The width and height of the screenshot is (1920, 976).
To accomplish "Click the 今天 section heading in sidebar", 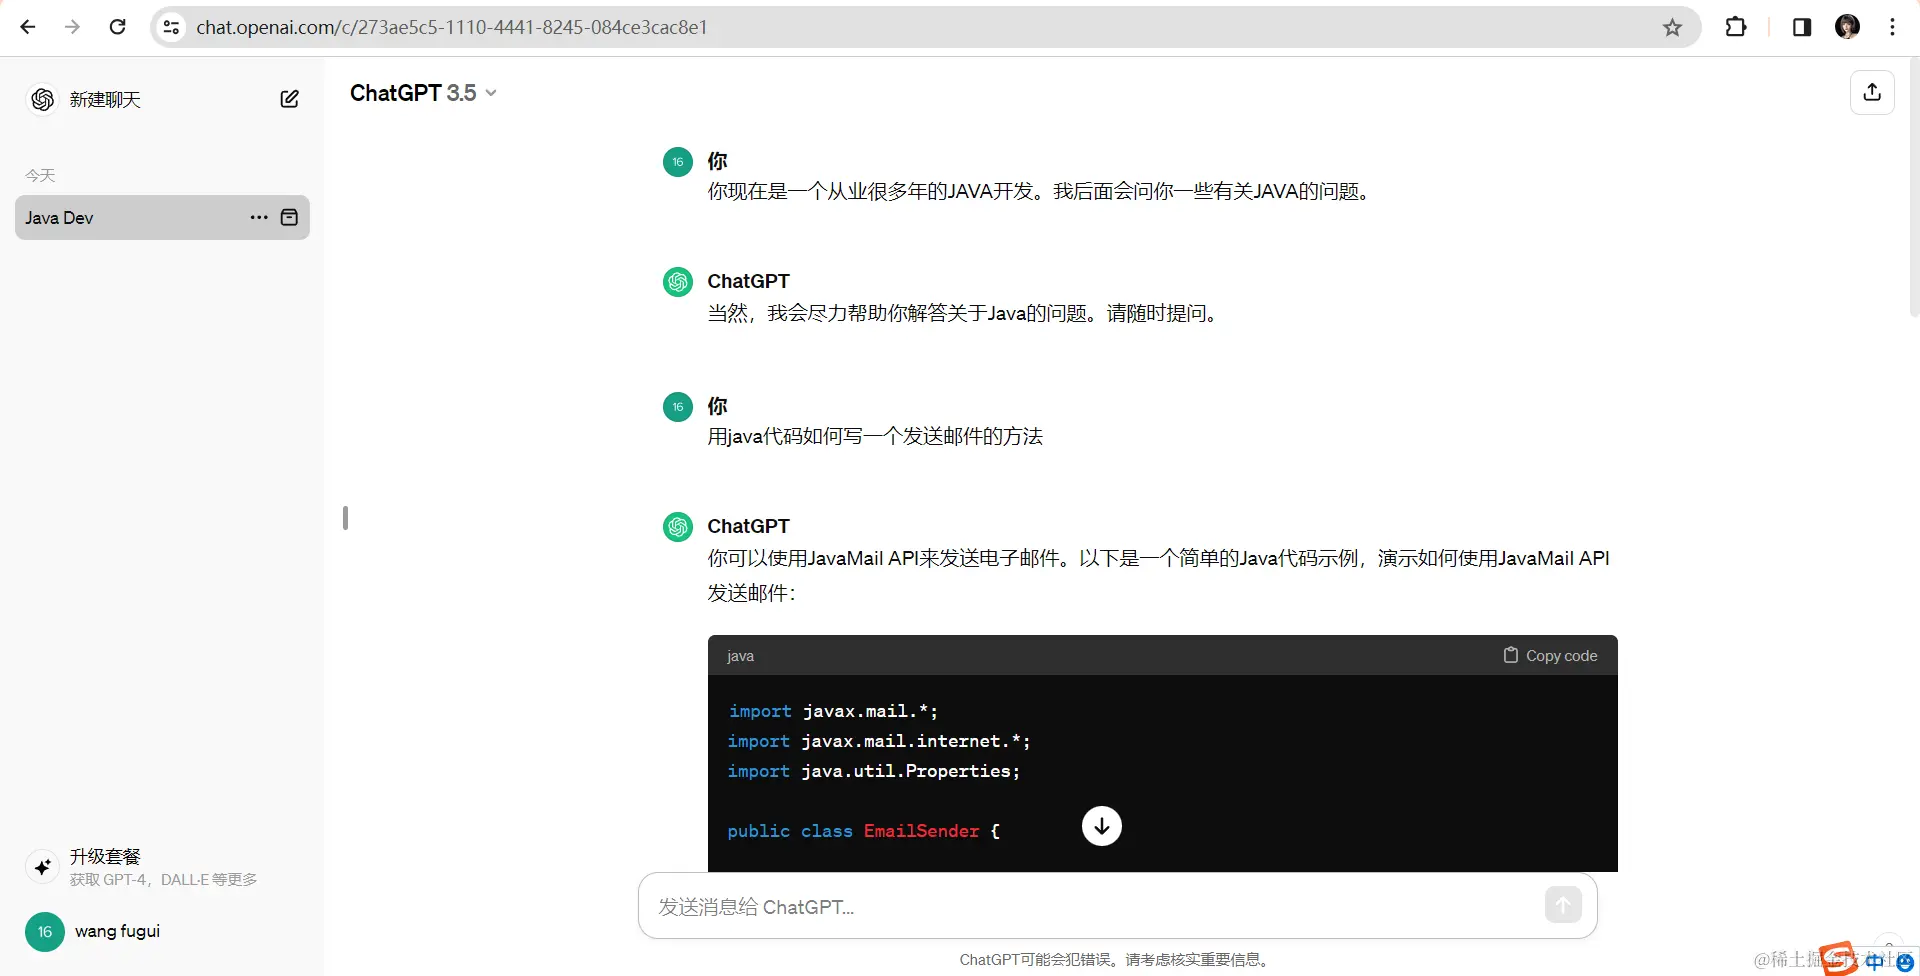I will point(40,175).
